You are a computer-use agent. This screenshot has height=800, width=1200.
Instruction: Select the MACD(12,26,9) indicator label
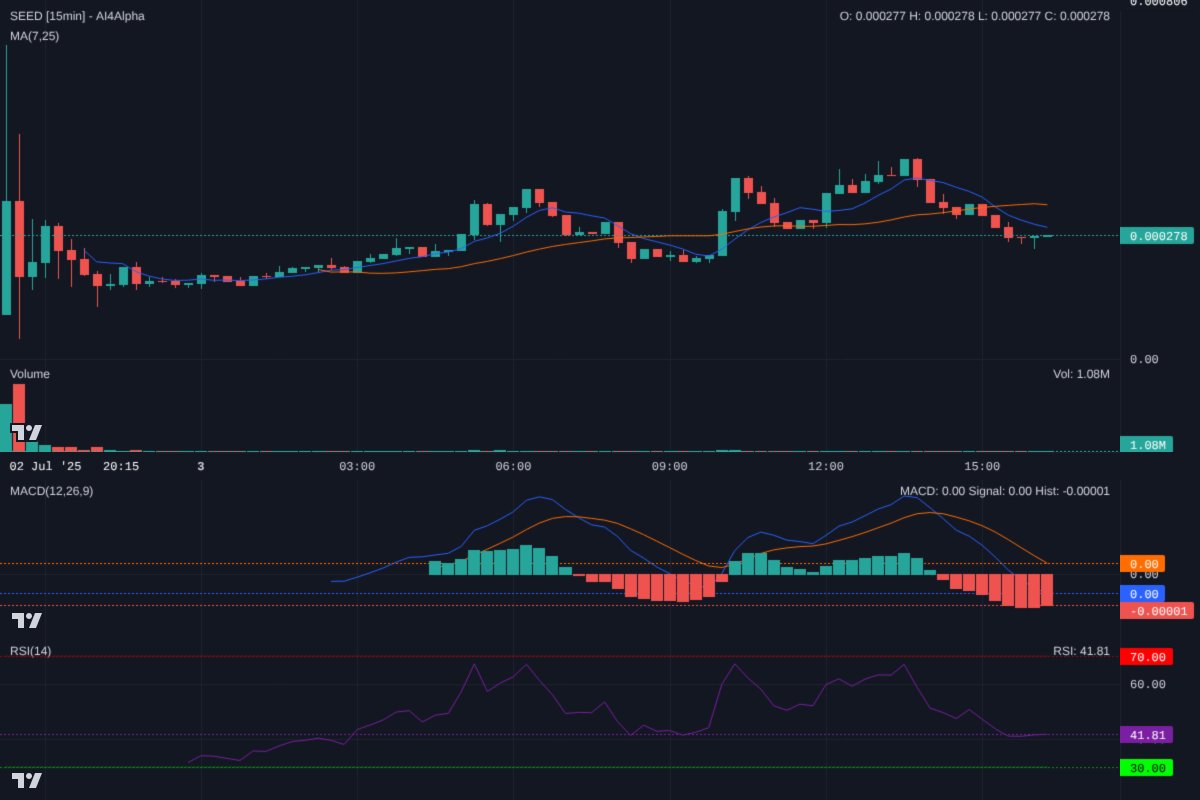pos(51,491)
